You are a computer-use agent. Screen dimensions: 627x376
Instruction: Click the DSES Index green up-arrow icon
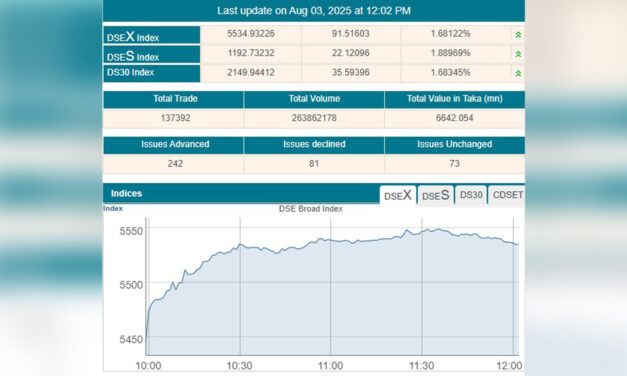(x=518, y=54)
